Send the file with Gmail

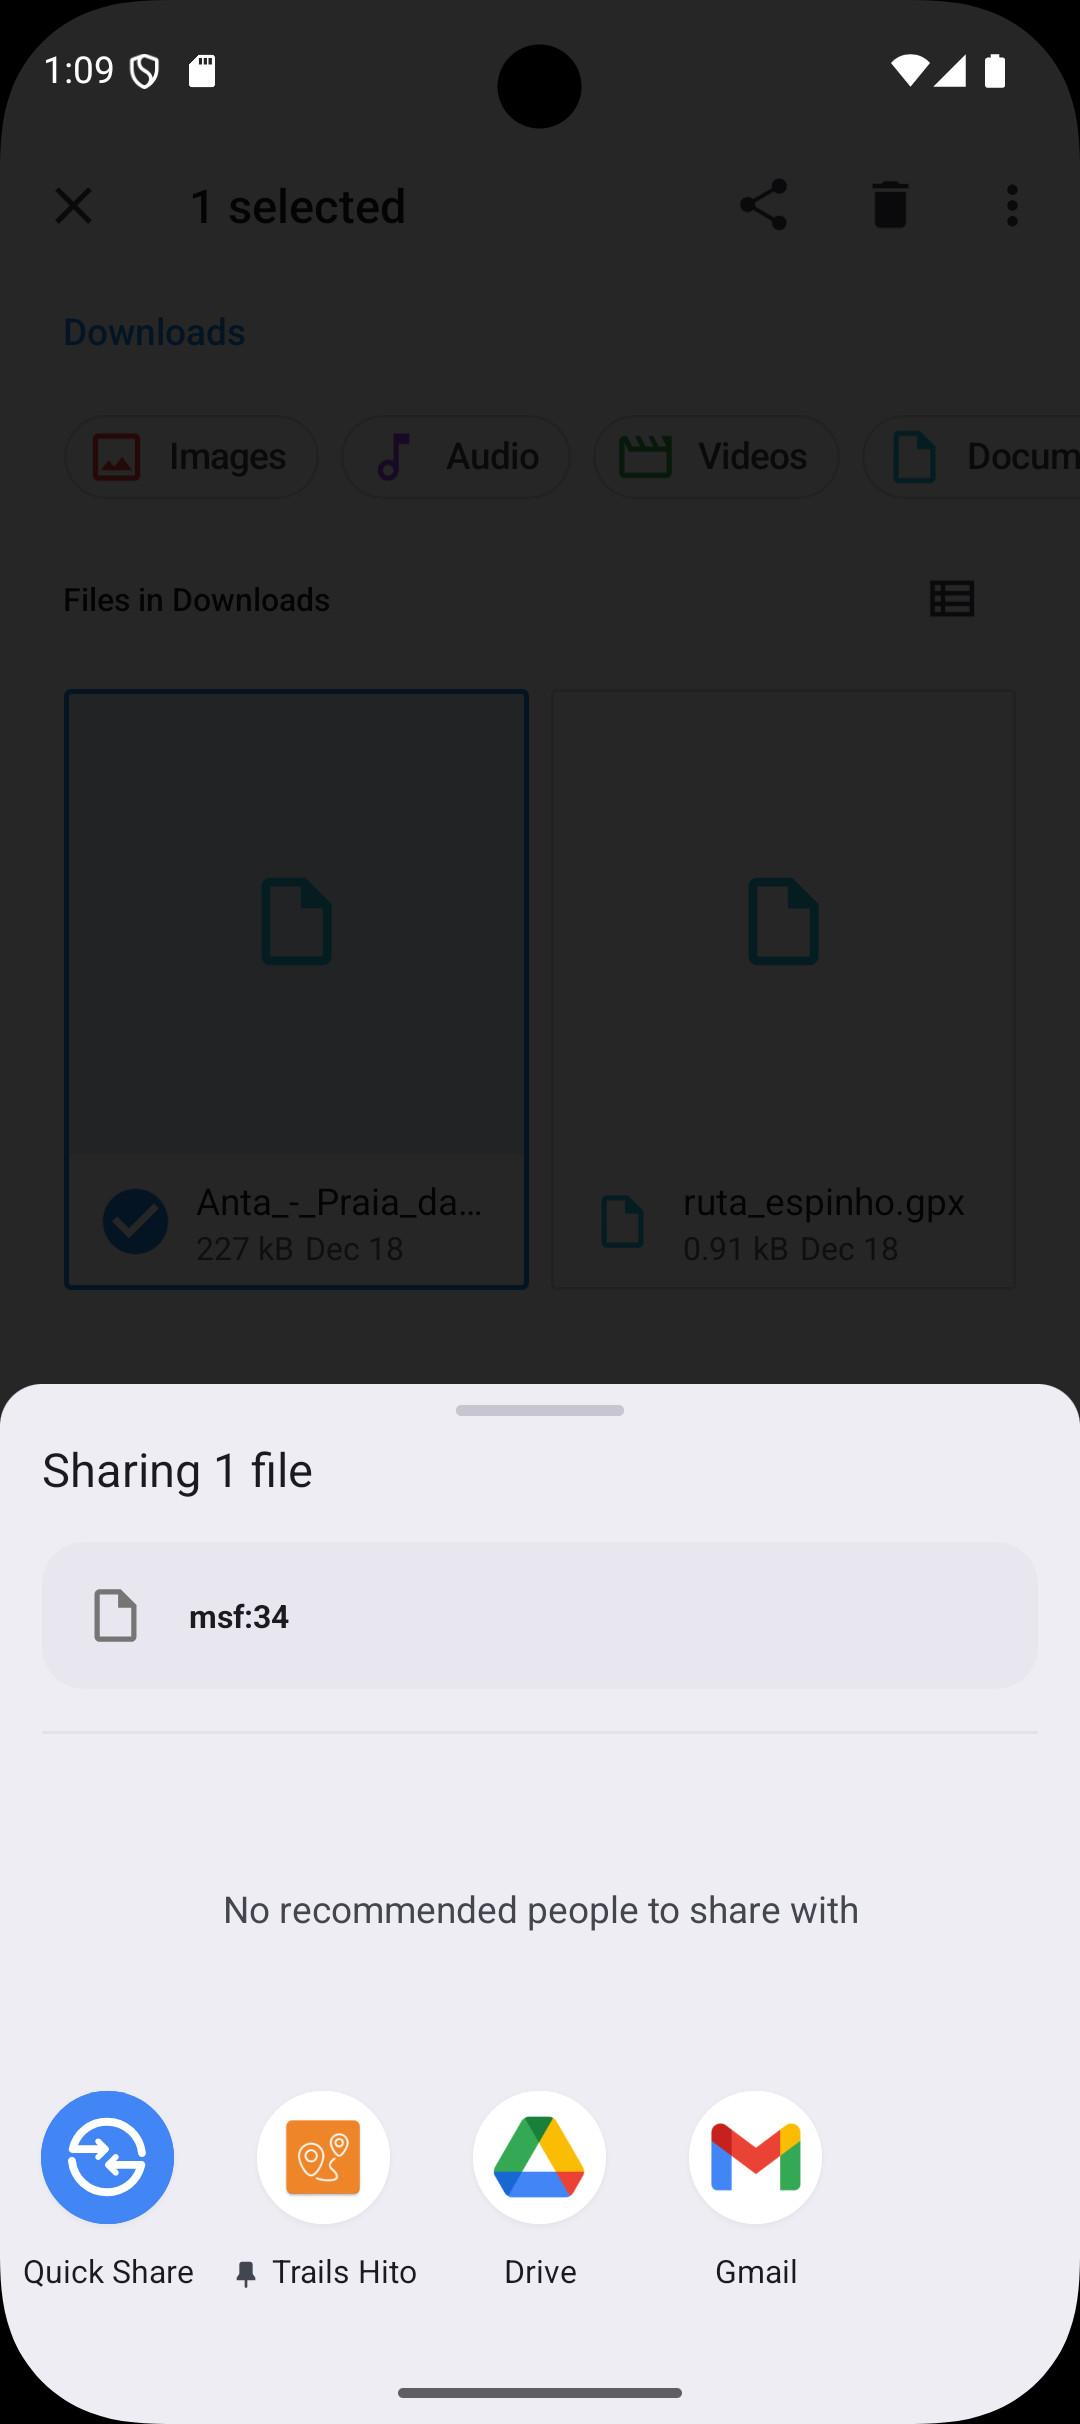(x=755, y=2157)
